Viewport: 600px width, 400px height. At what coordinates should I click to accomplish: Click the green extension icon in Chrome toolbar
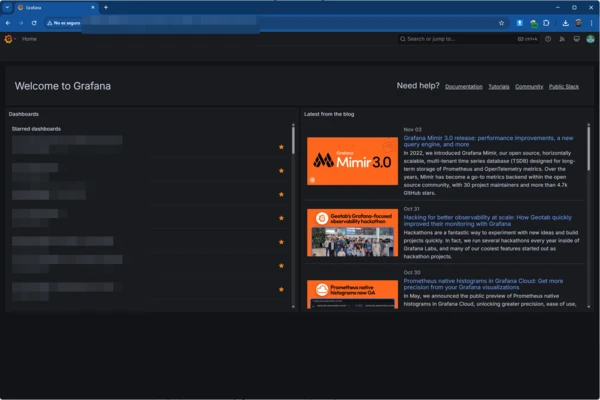tap(533, 23)
